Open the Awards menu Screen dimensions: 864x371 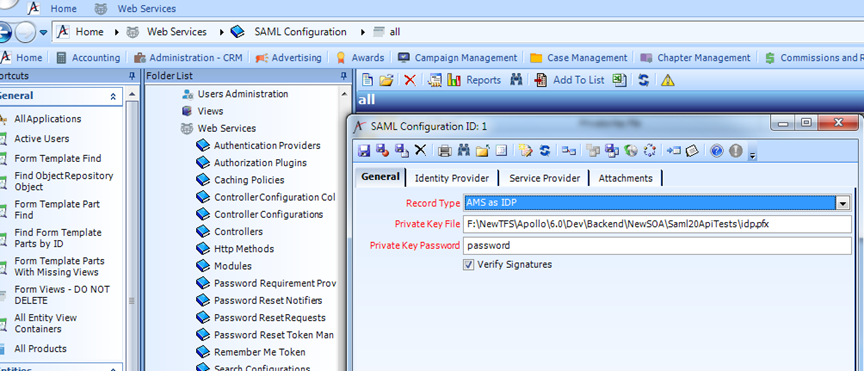(360, 58)
